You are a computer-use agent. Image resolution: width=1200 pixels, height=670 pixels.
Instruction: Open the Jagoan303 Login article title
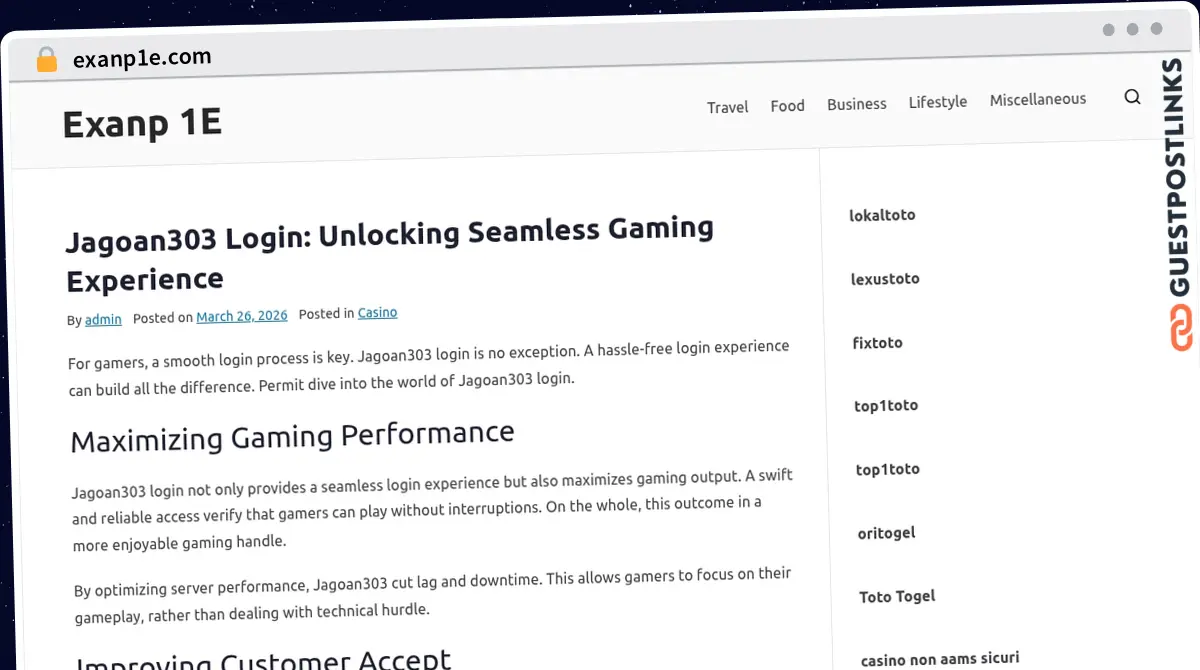(x=390, y=254)
